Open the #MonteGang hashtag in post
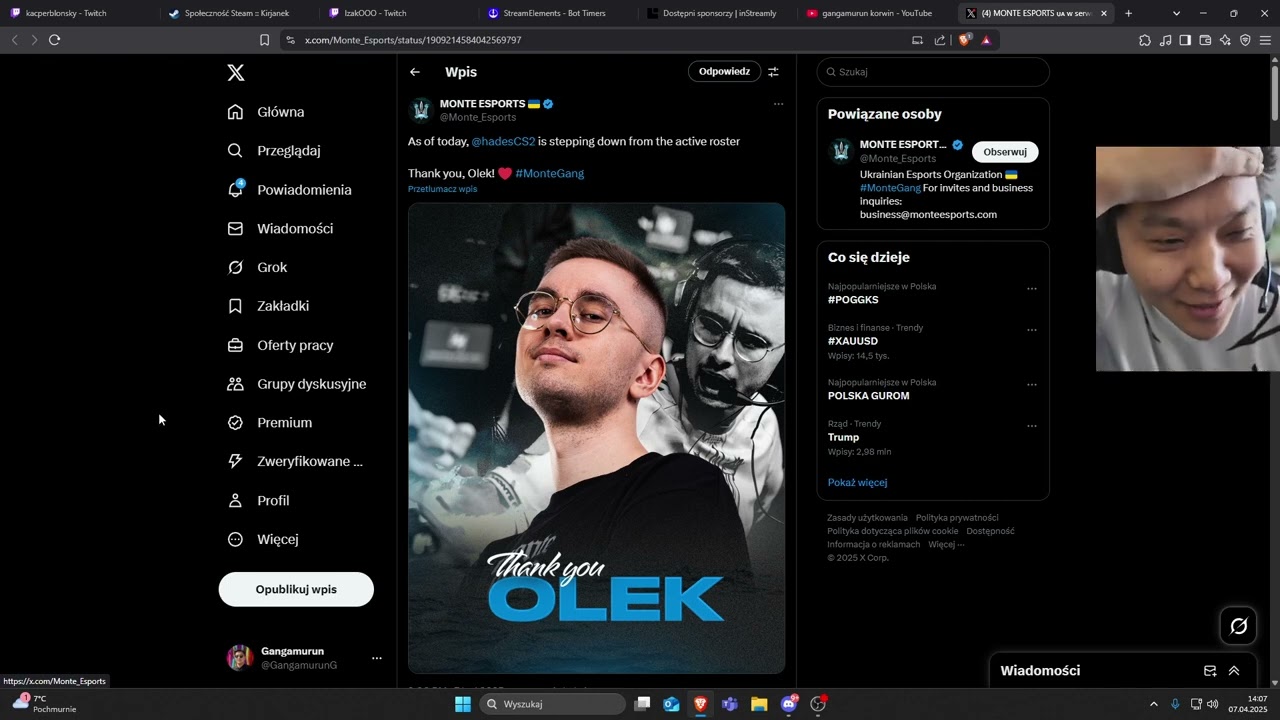1280x720 pixels. click(x=550, y=173)
